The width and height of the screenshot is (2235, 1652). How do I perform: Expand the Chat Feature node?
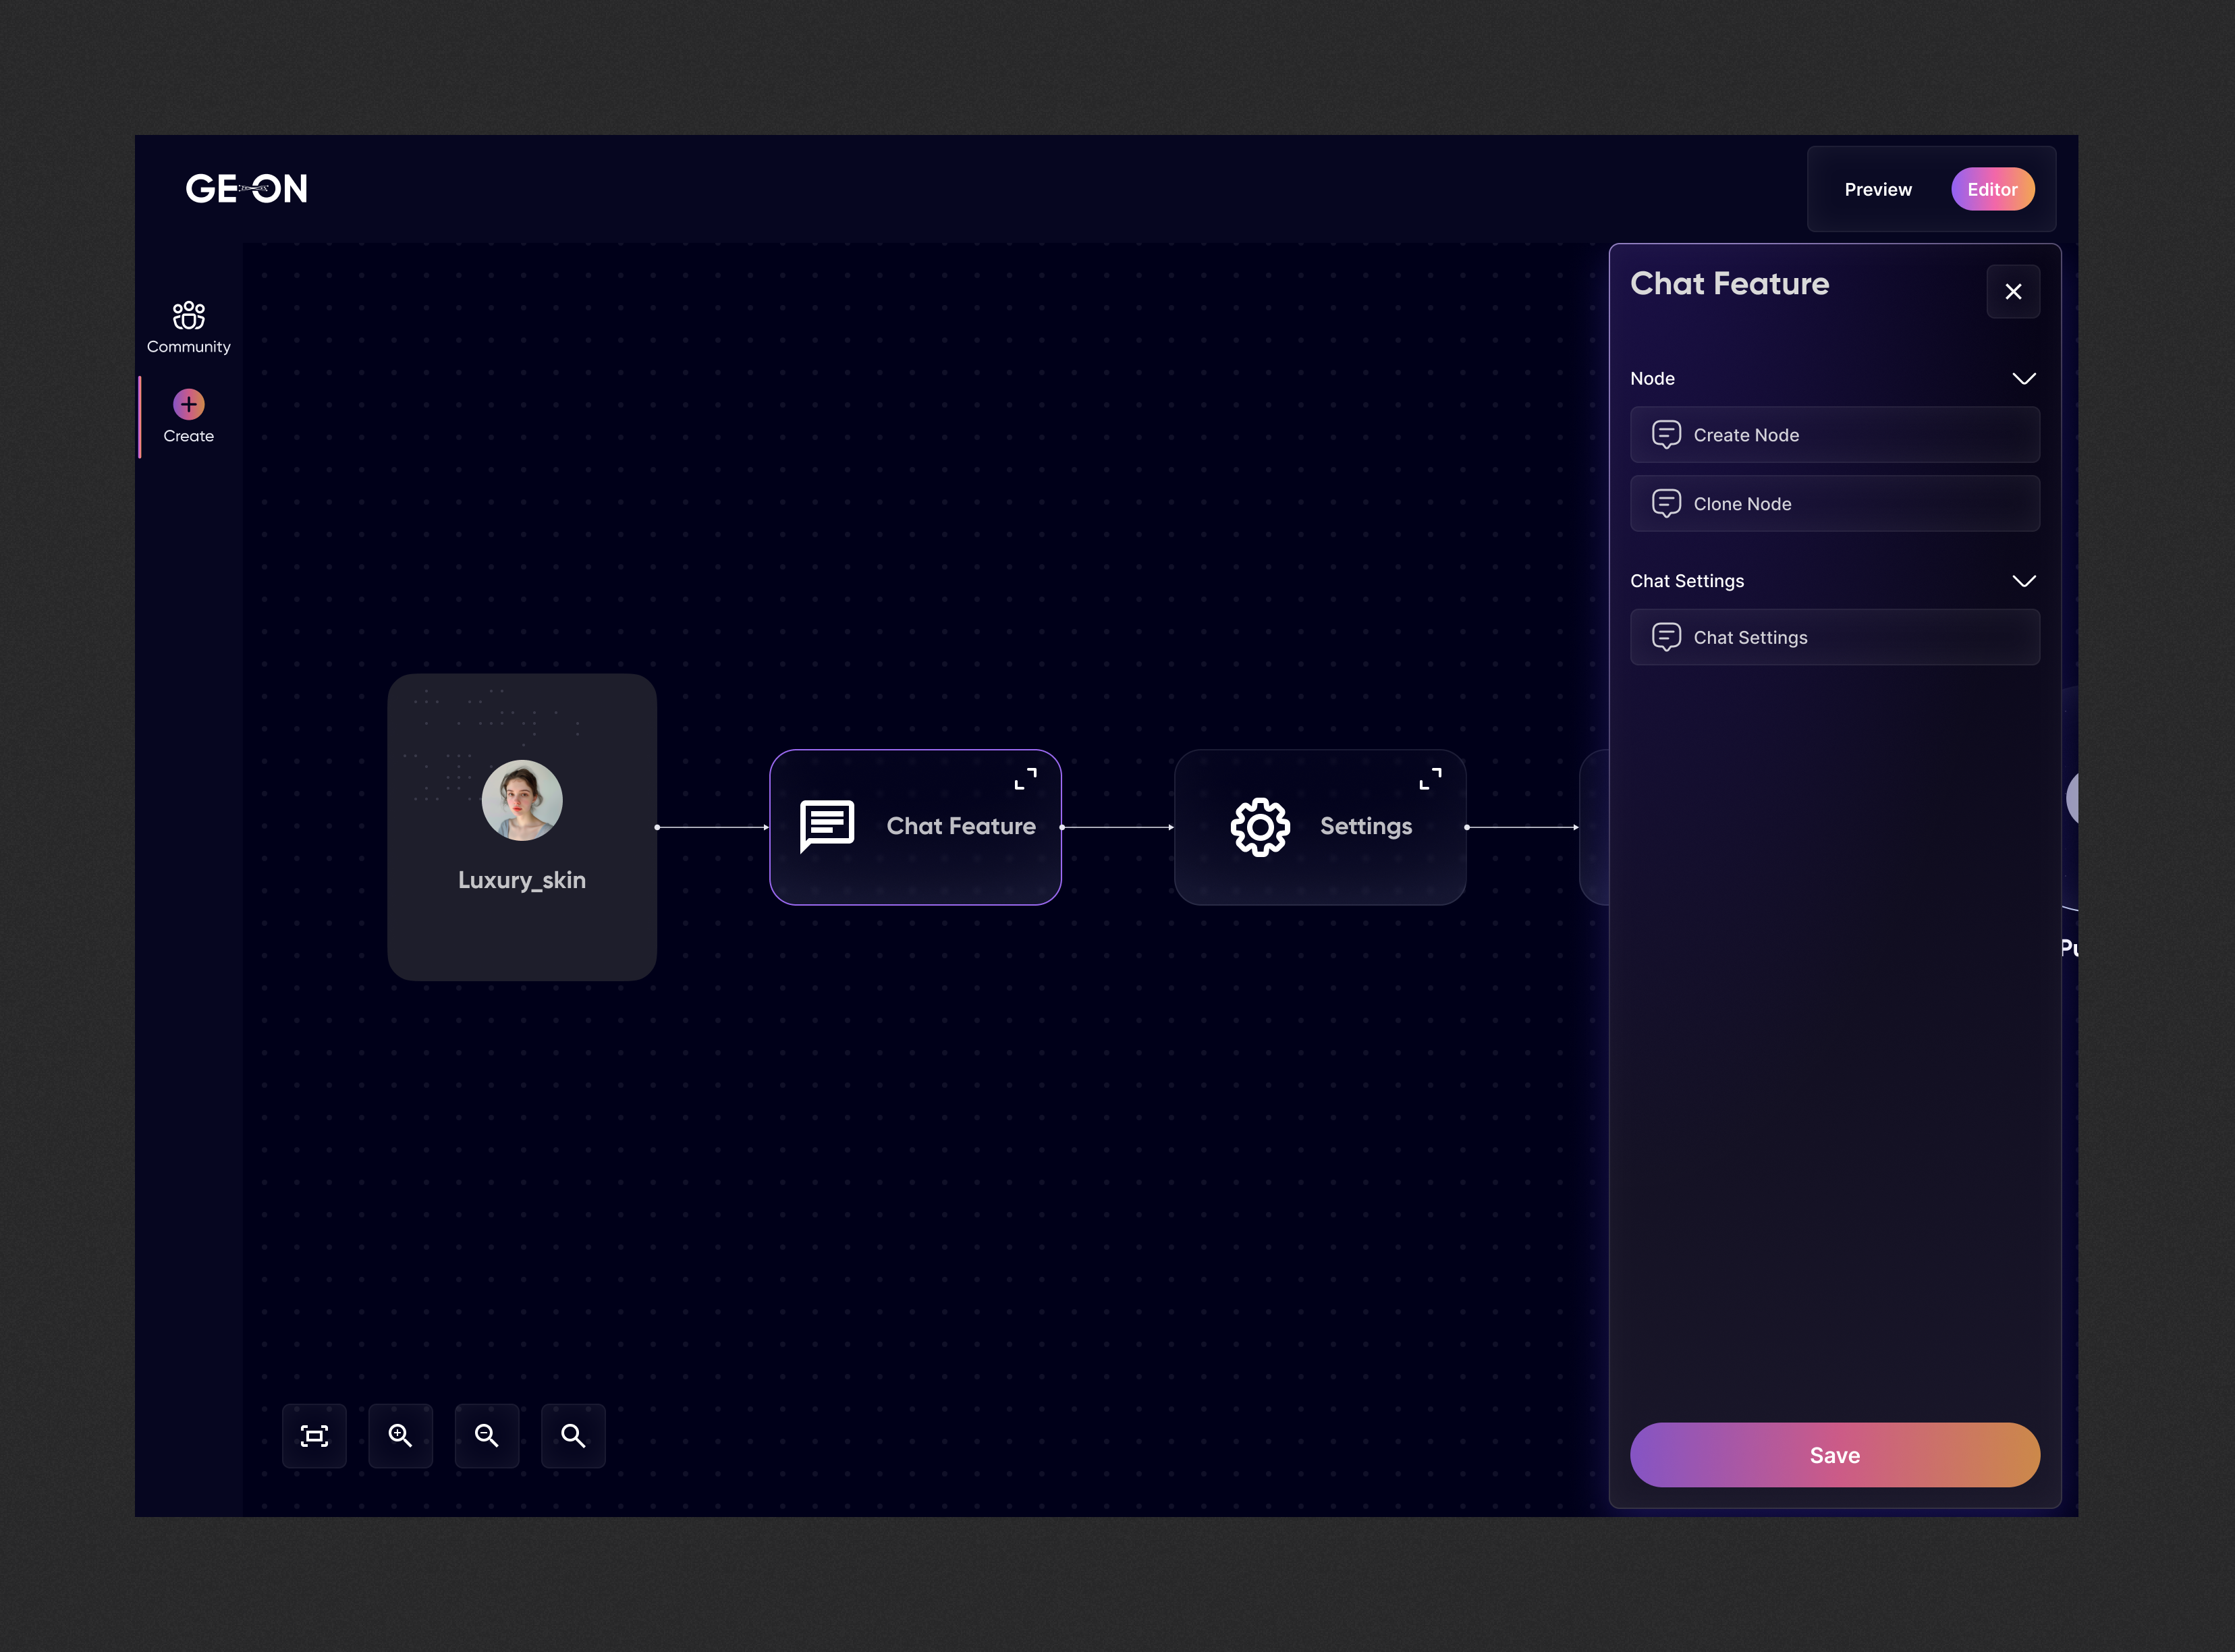pos(1025,779)
